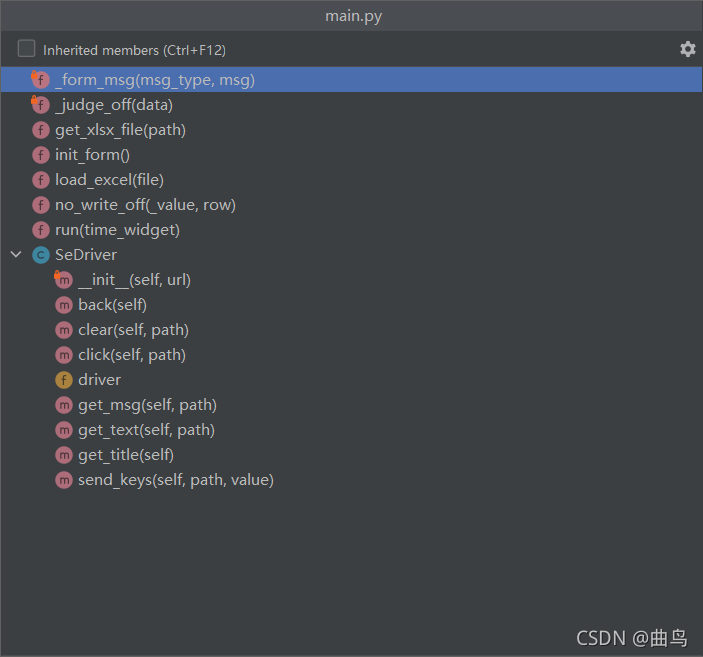Click the _judge_off function icon
The width and height of the screenshot is (703, 657).
[40, 105]
